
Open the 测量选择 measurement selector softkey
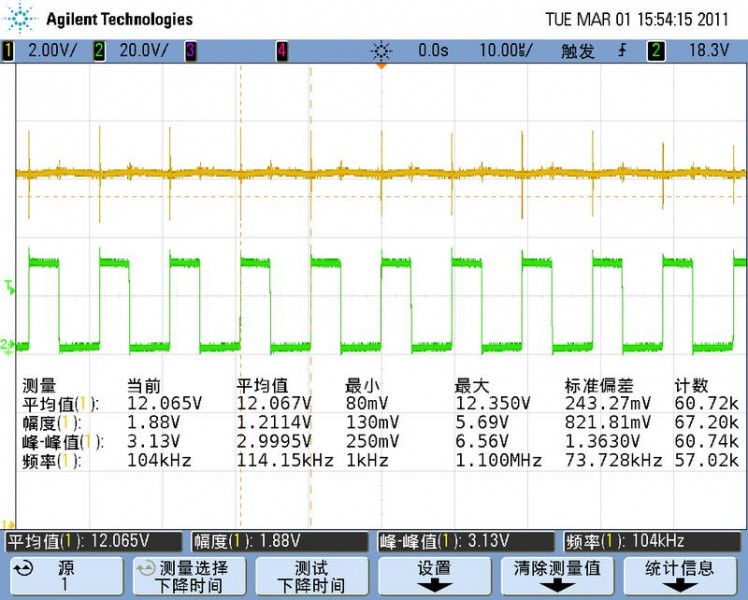click(187, 575)
